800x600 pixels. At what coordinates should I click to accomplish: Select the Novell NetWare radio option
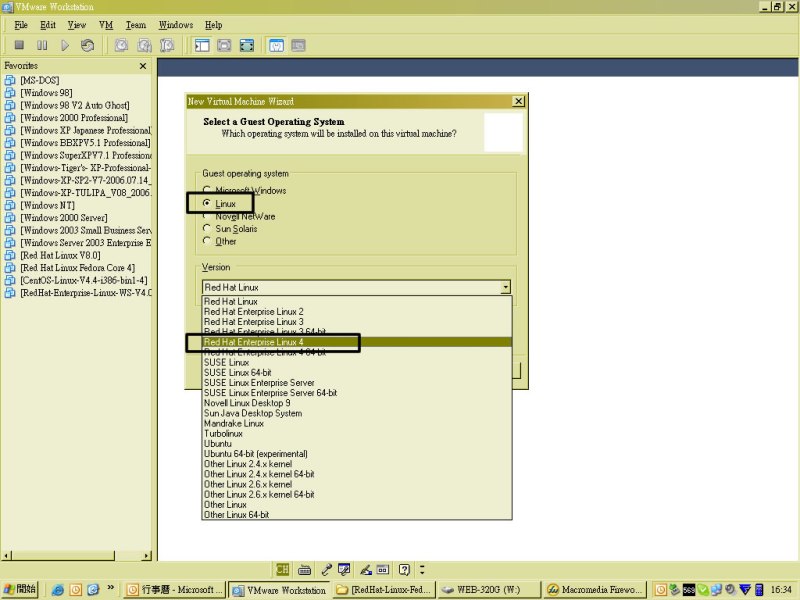239,216
